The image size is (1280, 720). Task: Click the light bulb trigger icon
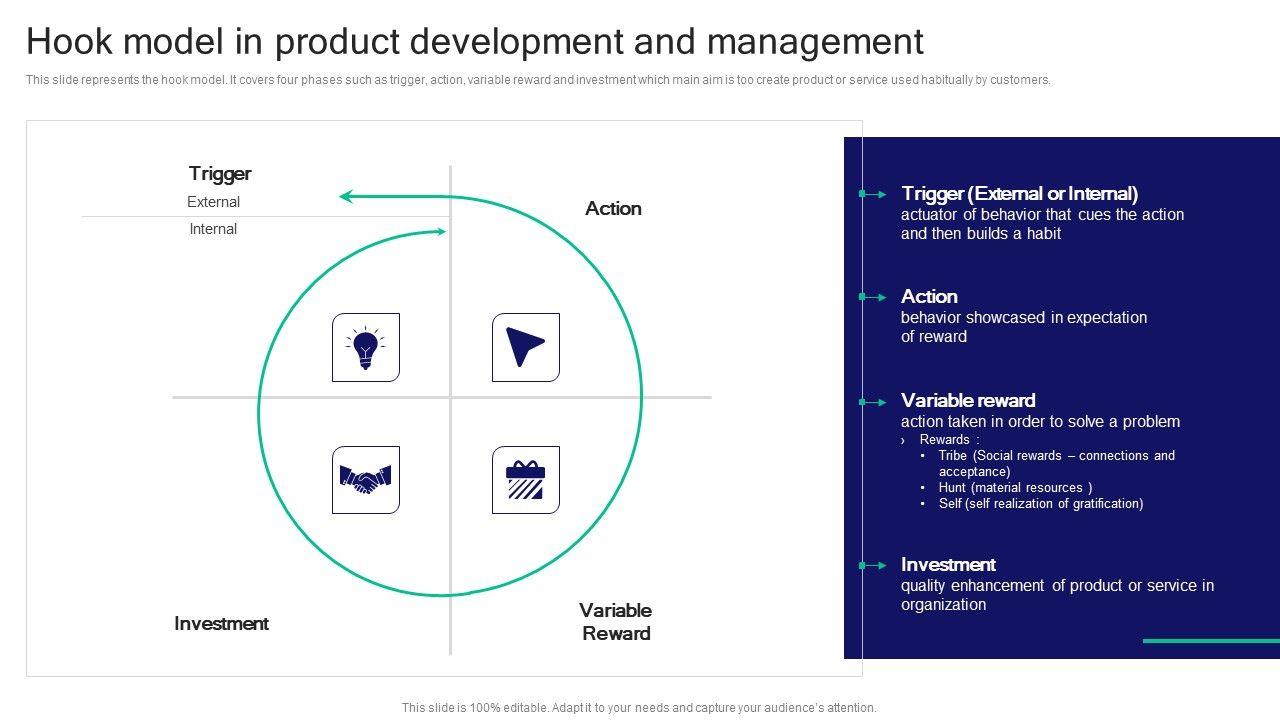366,347
